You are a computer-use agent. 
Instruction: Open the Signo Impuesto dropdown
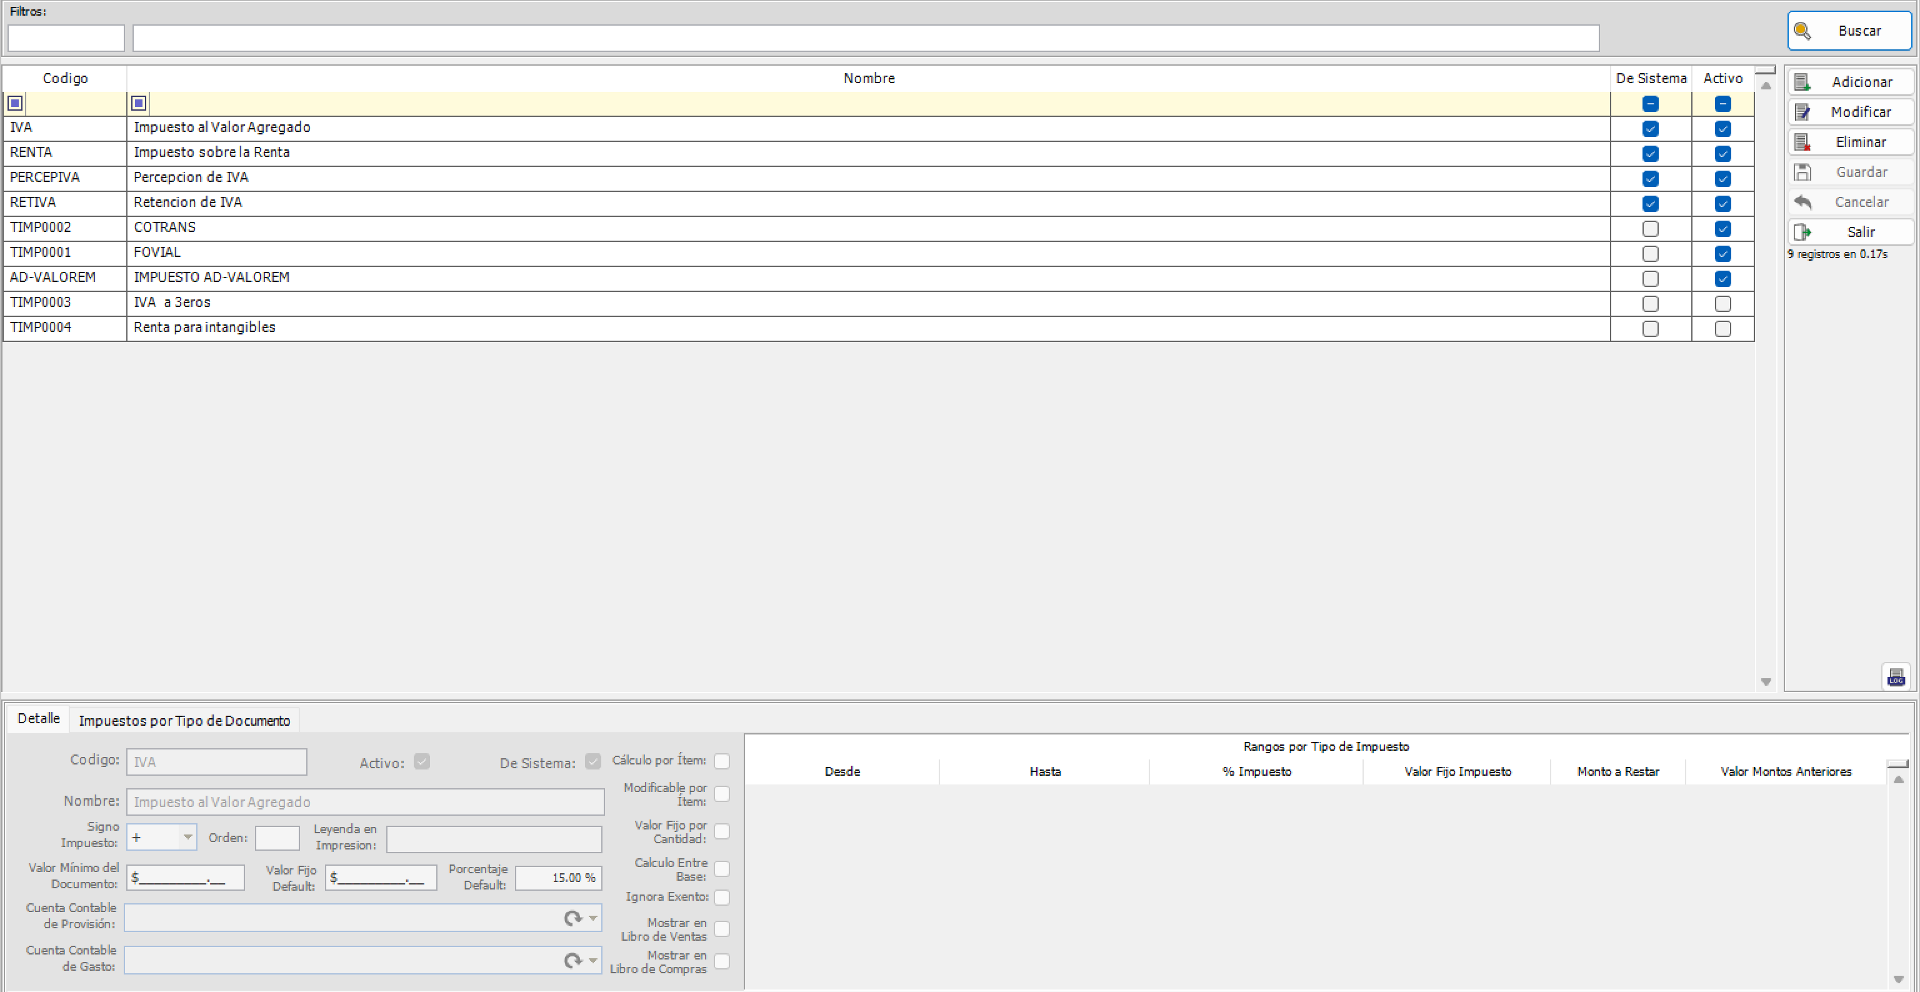186,837
